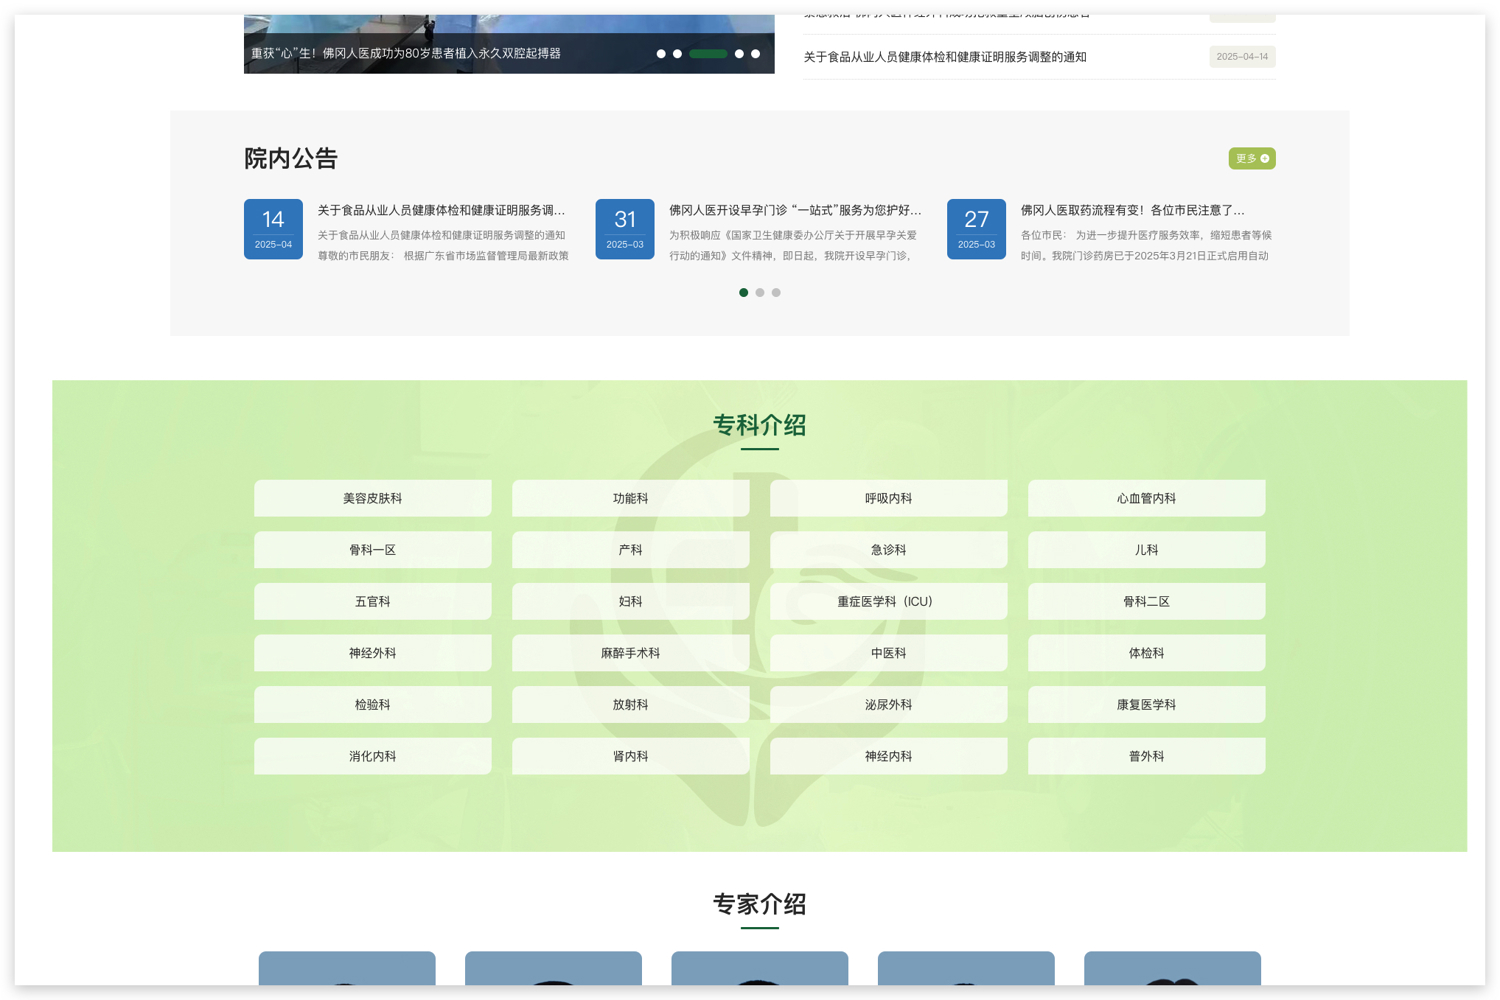This screenshot has width=1500, height=1000.
Task: Select the 中医科 department
Action: pyautogui.click(x=888, y=652)
